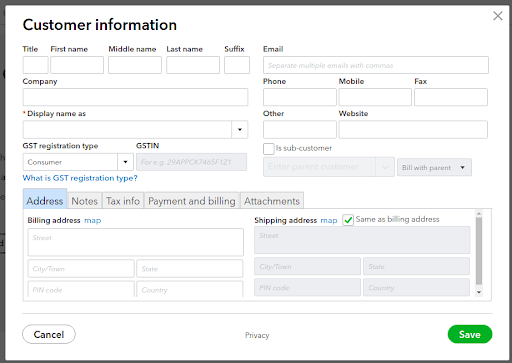Click the shipping PIN code field

click(x=307, y=287)
